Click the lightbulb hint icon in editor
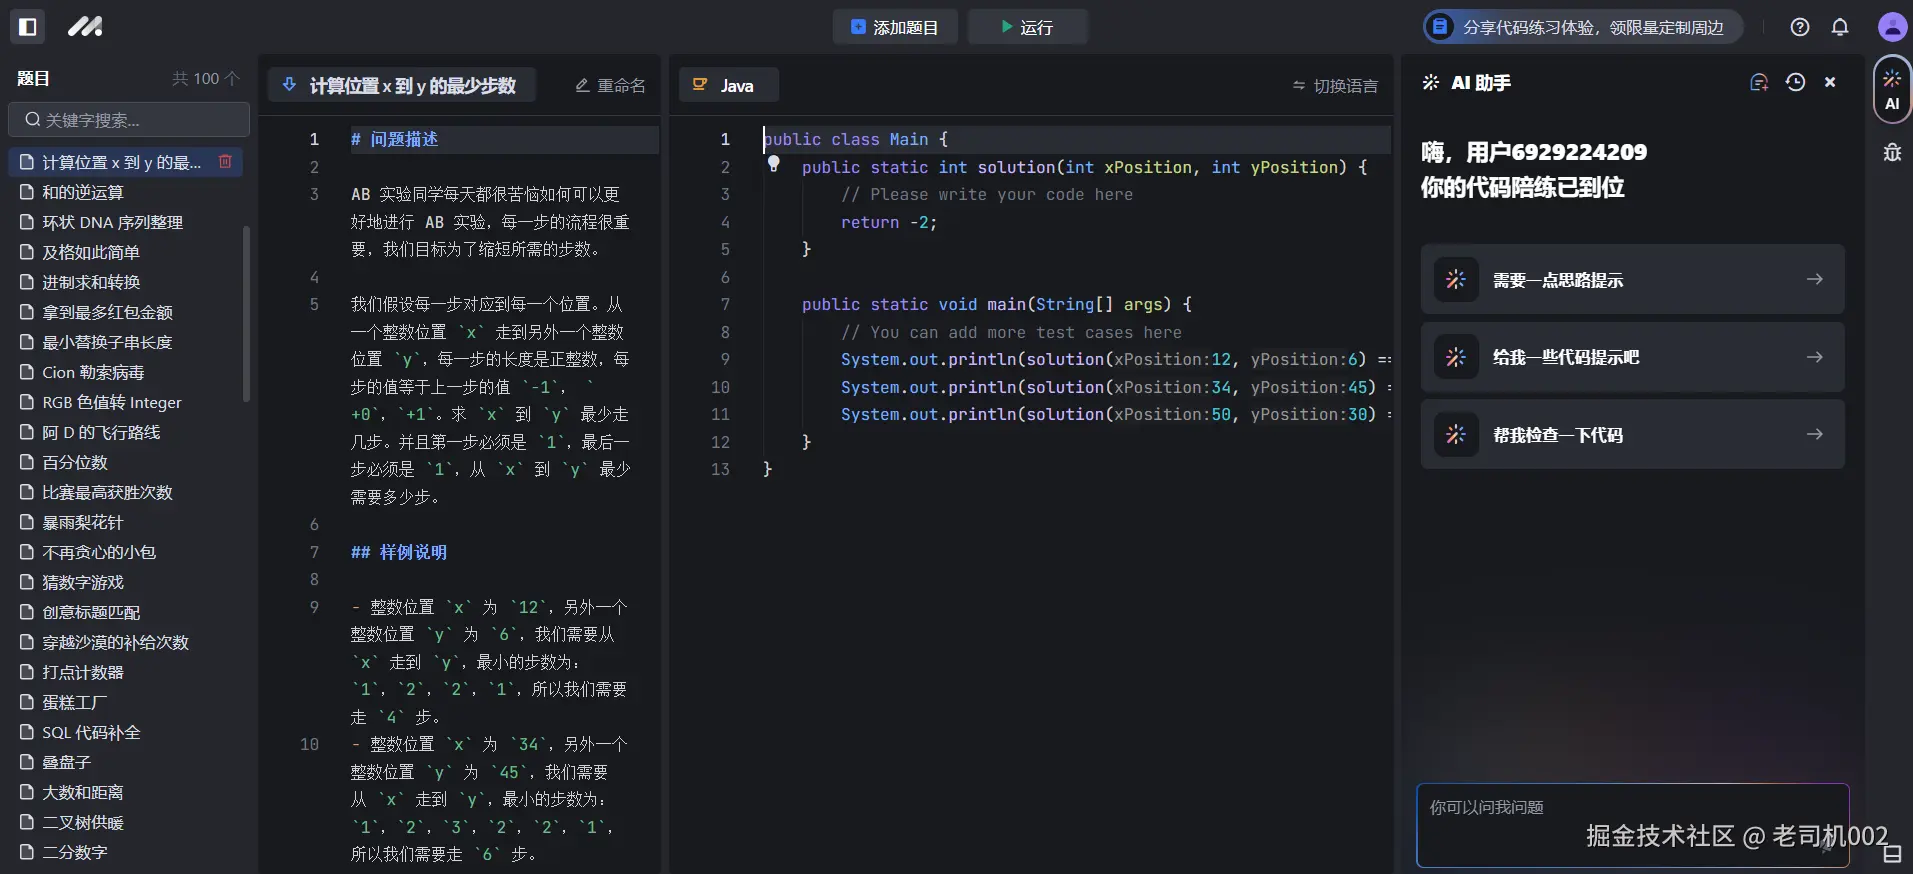 pyautogui.click(x=773, y=164)
